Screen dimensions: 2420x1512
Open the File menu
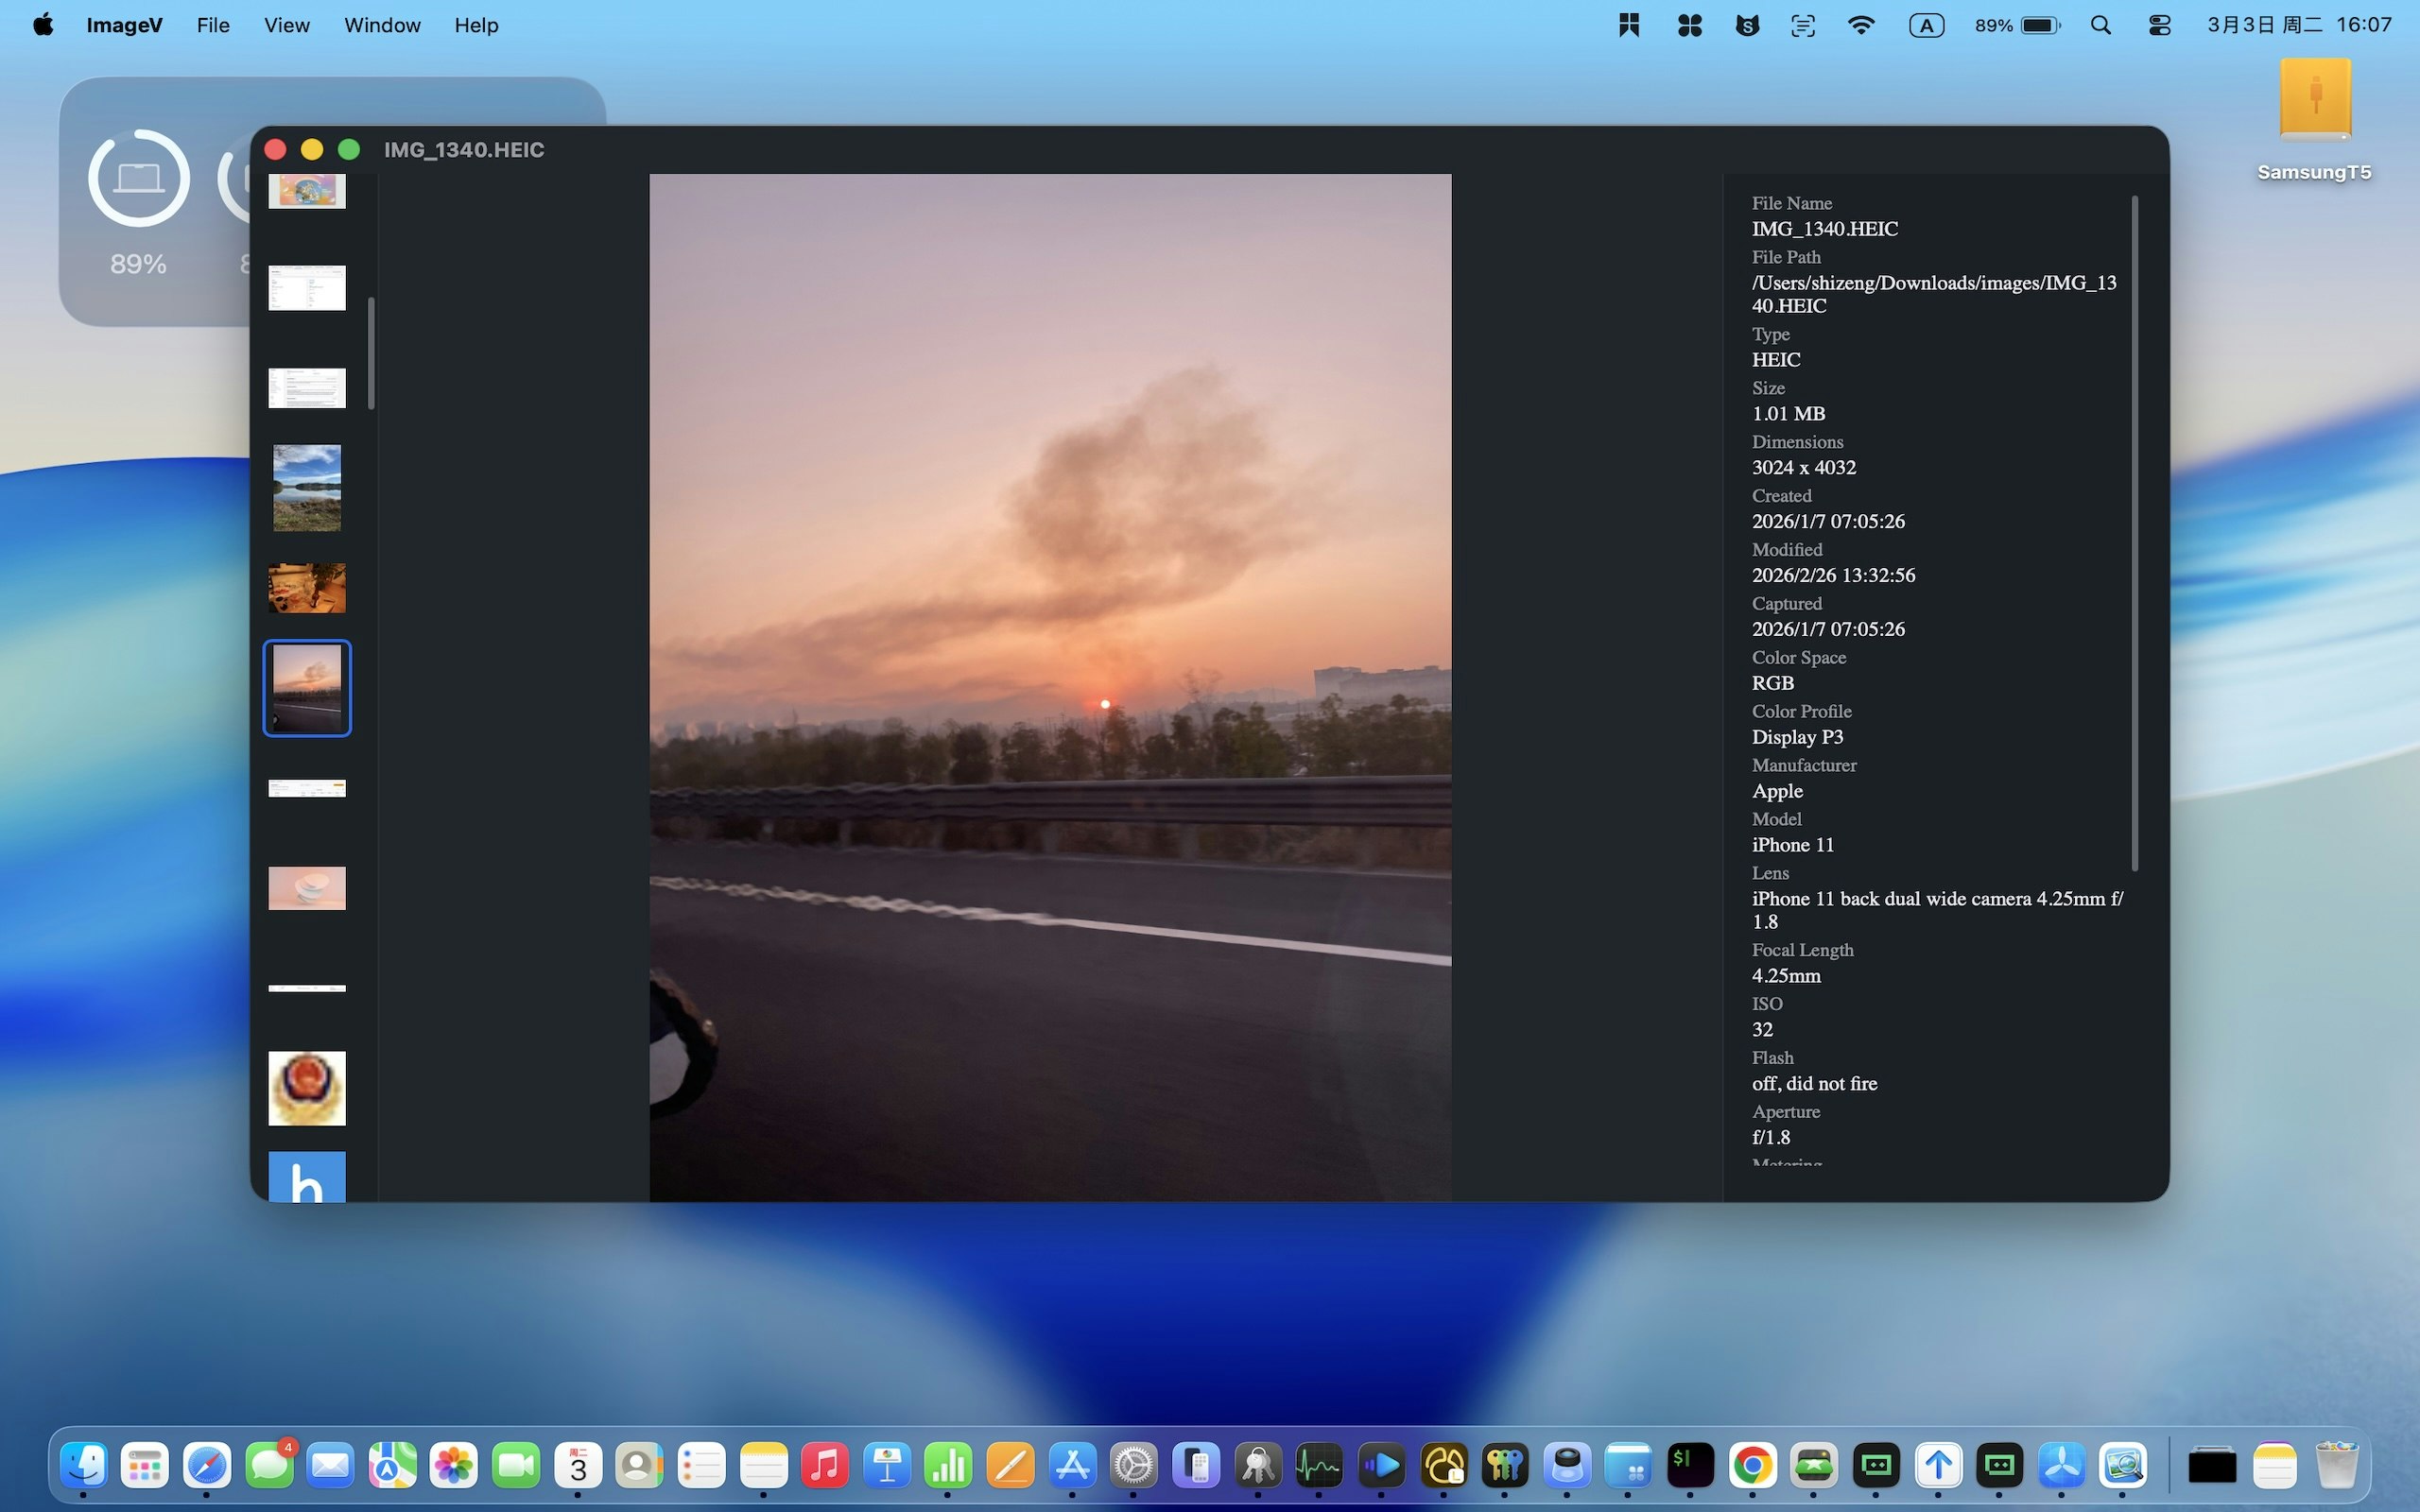click(x=212, y=25)
